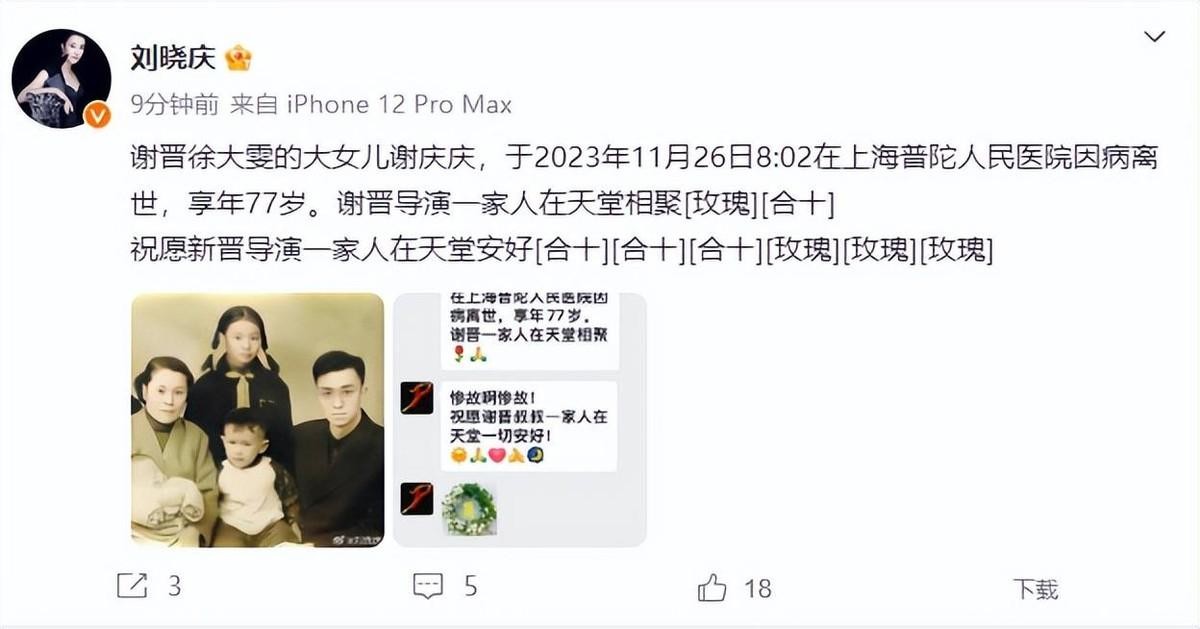The width and height of the screenshot is (1200, 629).
Task: Click the repost share icon
Action: pos(132,586)
